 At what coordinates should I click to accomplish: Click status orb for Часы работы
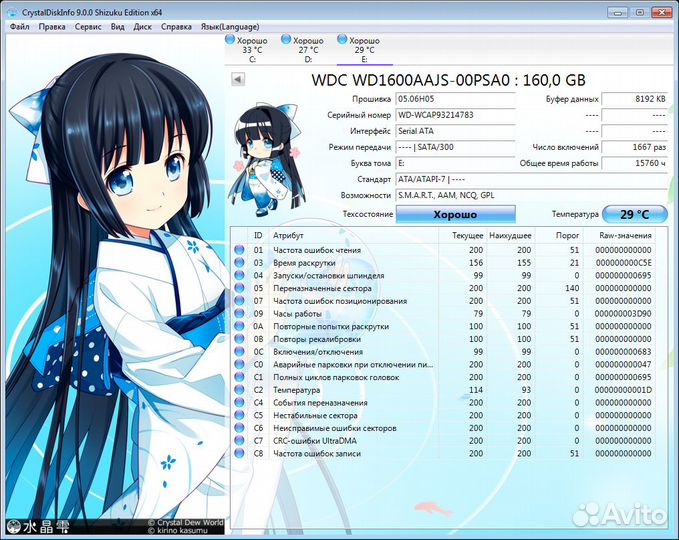(x=239, y=313)
